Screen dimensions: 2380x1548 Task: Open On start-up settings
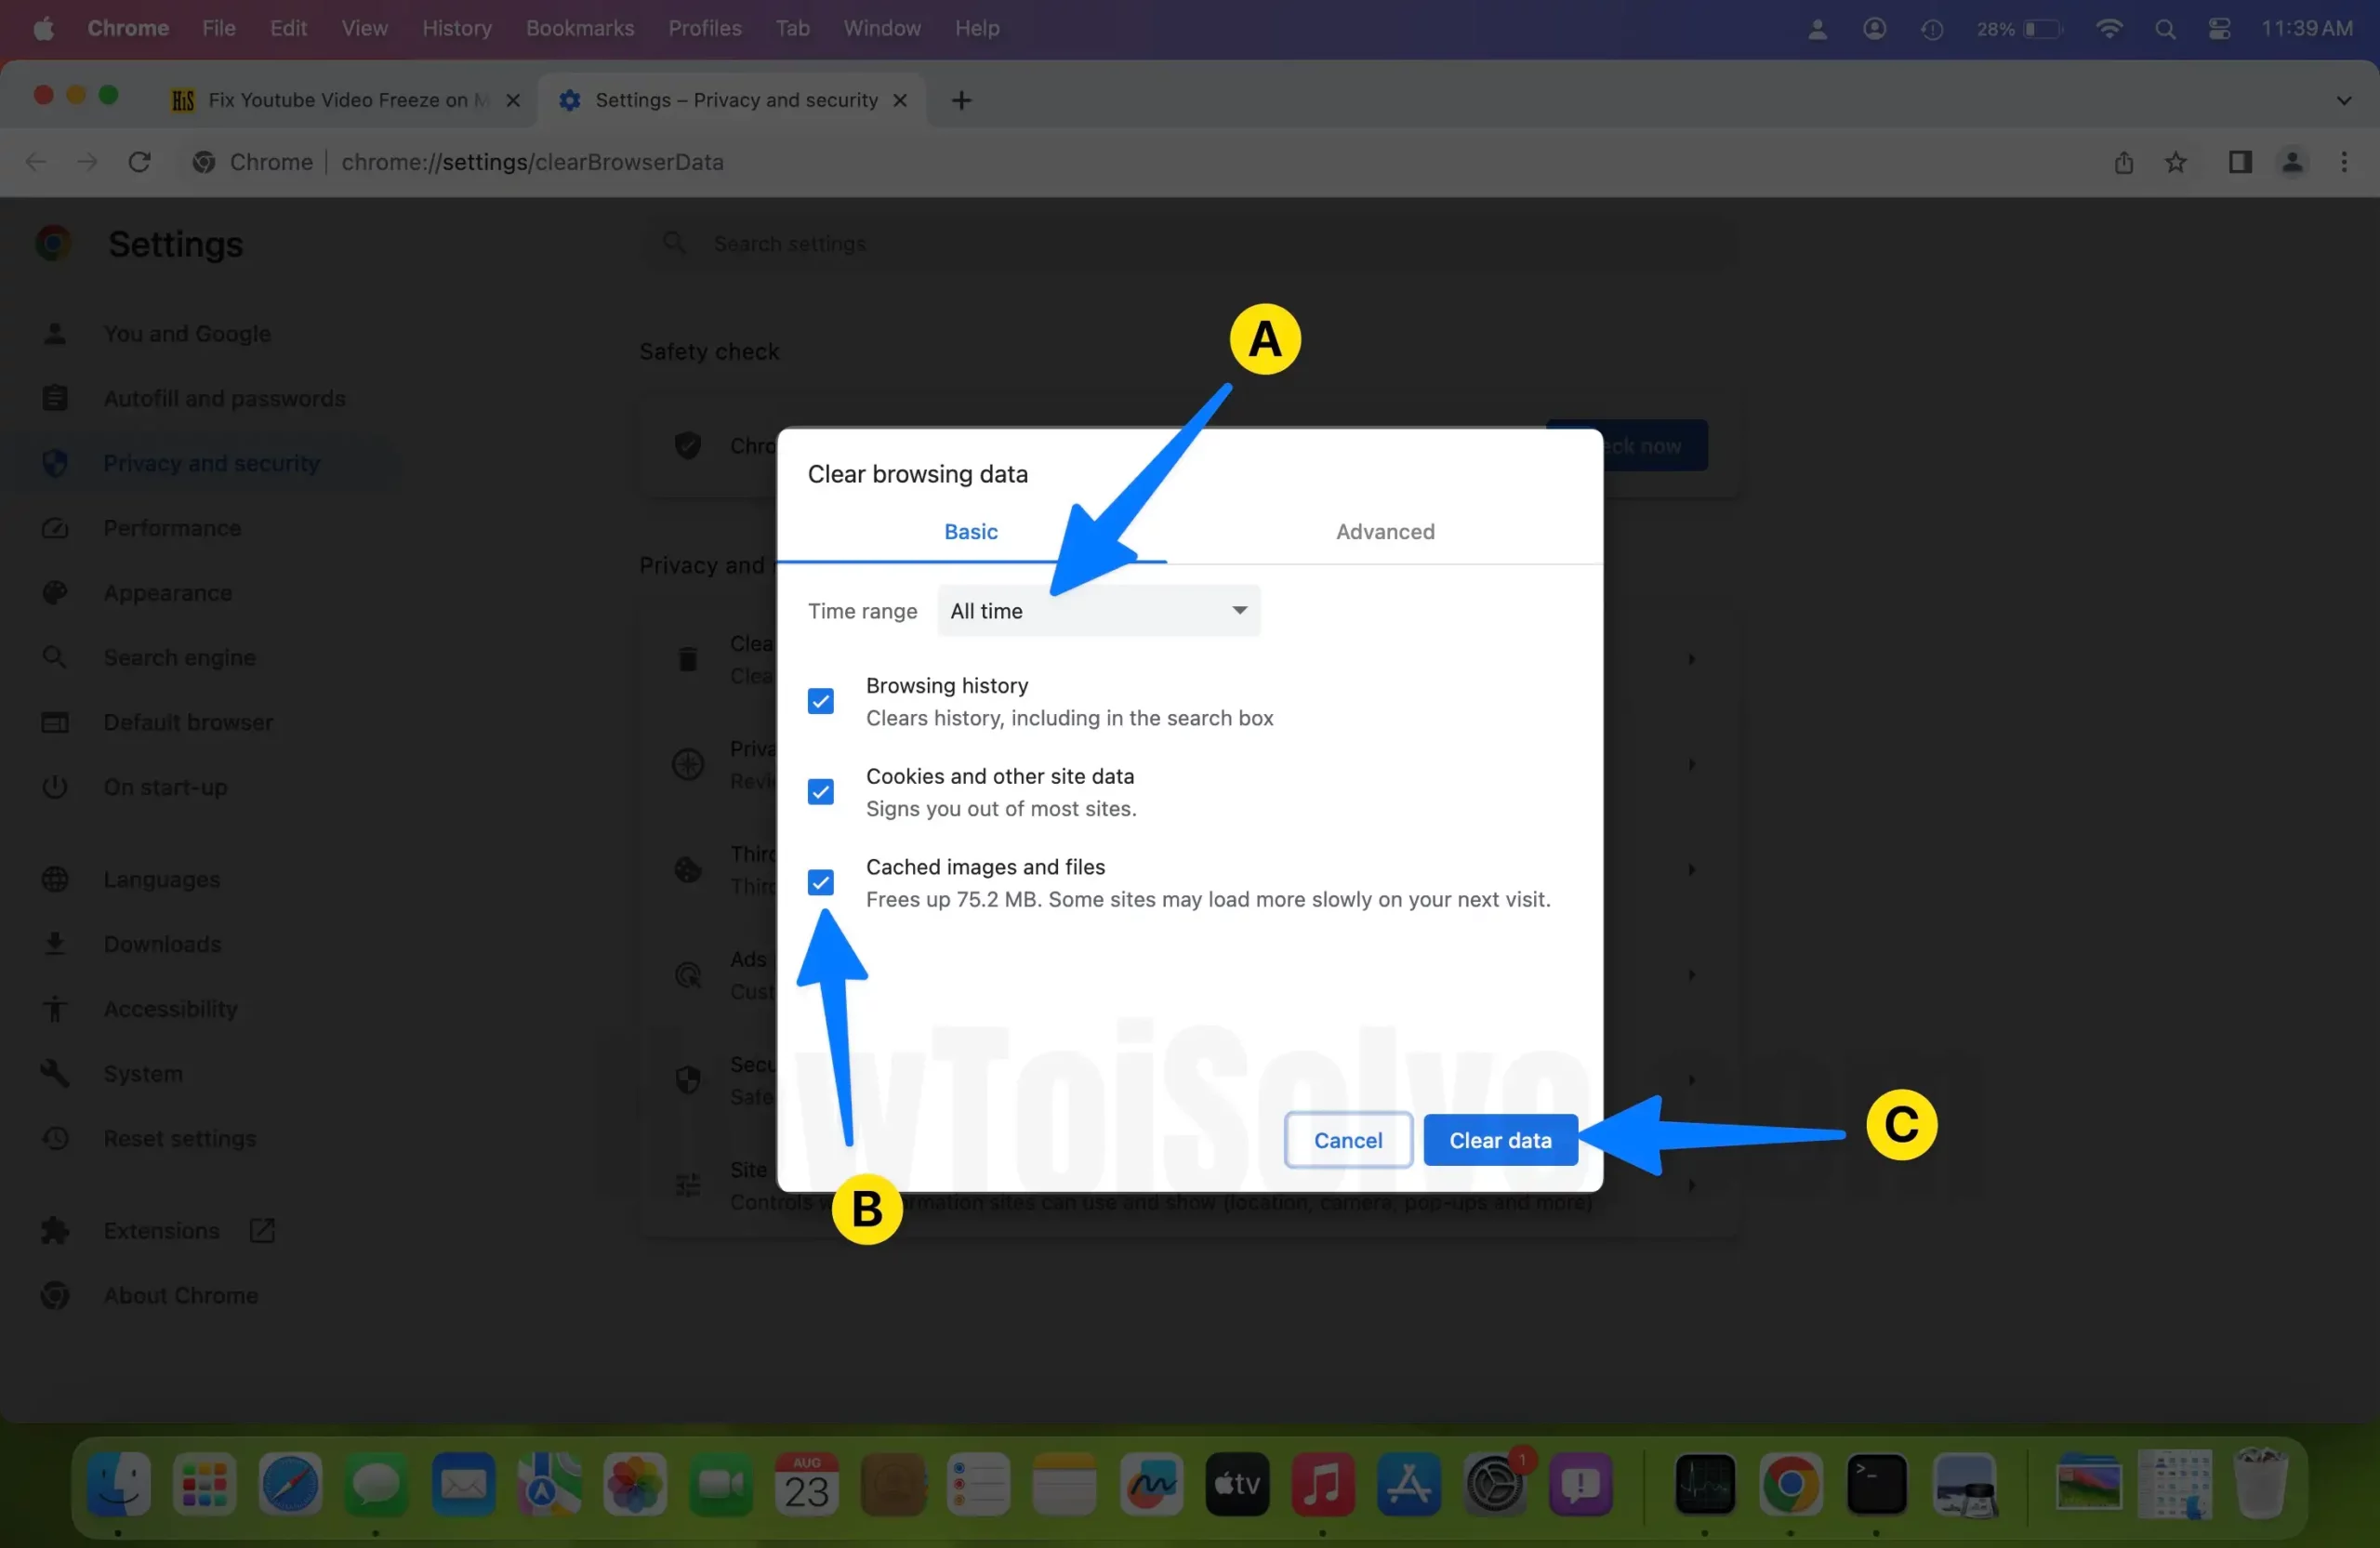coord(165,787)
